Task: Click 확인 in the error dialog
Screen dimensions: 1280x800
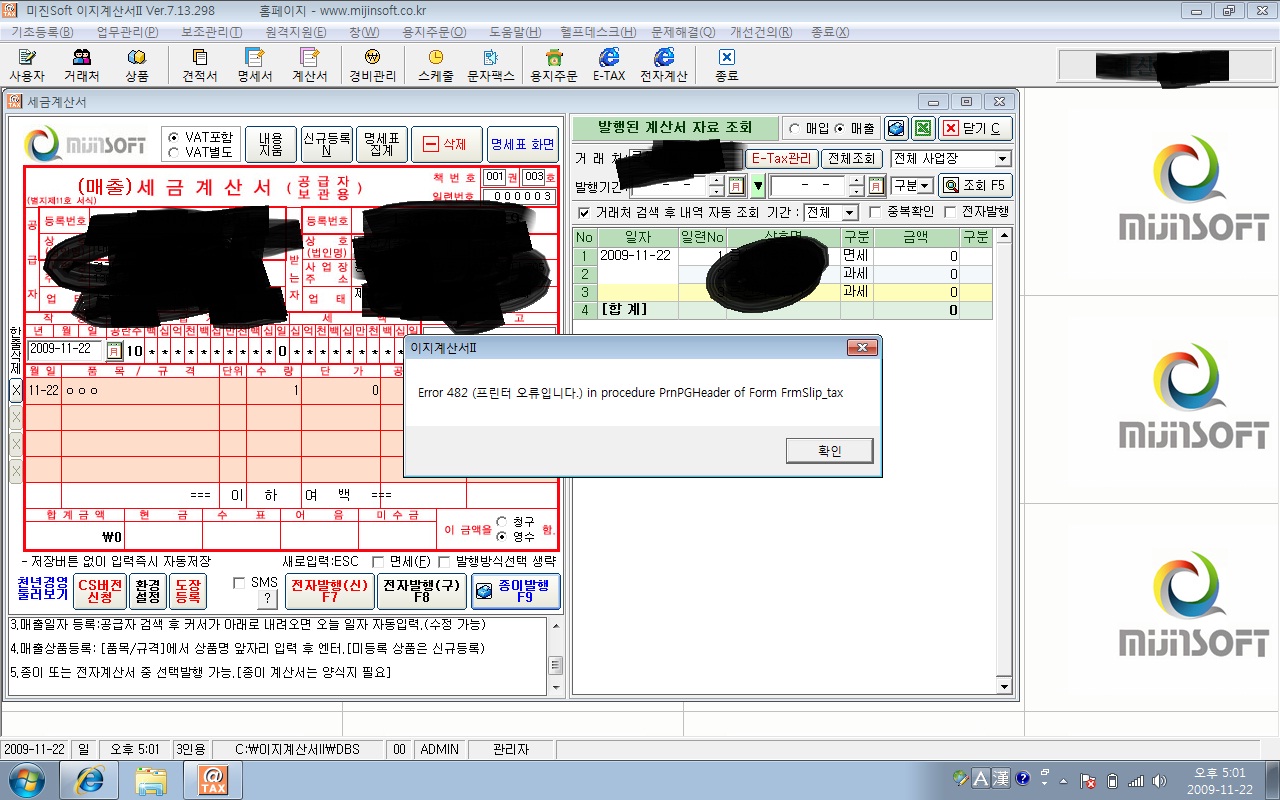Action: tap(829, 451)
